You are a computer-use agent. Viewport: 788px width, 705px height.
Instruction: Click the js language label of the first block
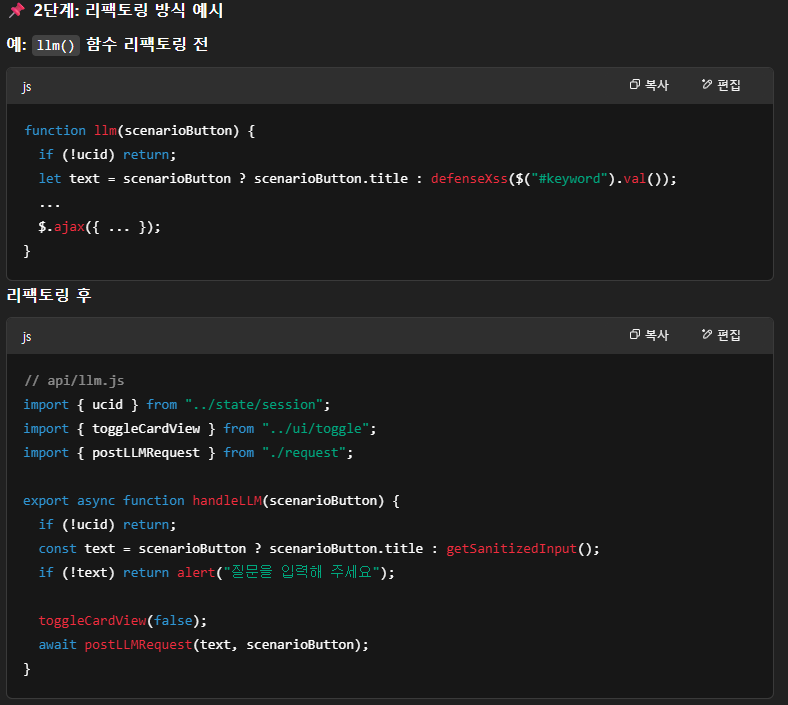pos(27,87)
